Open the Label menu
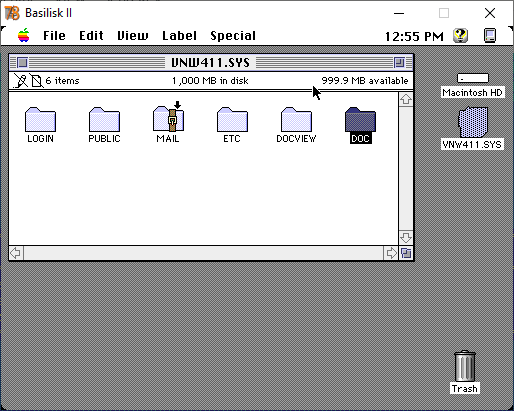Screen dimensions: 514x411 coord(179,36)
